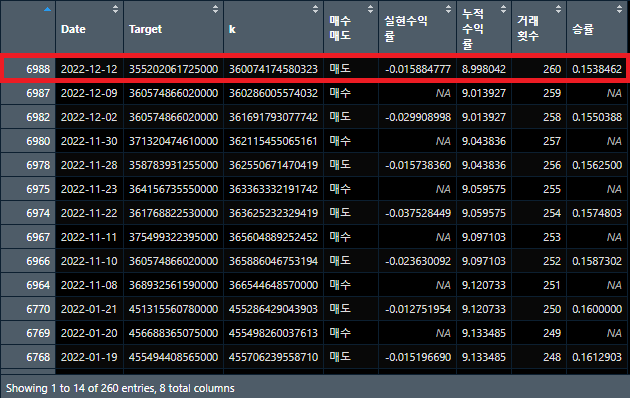Click win rate 0.1612903

pos(597,357)
